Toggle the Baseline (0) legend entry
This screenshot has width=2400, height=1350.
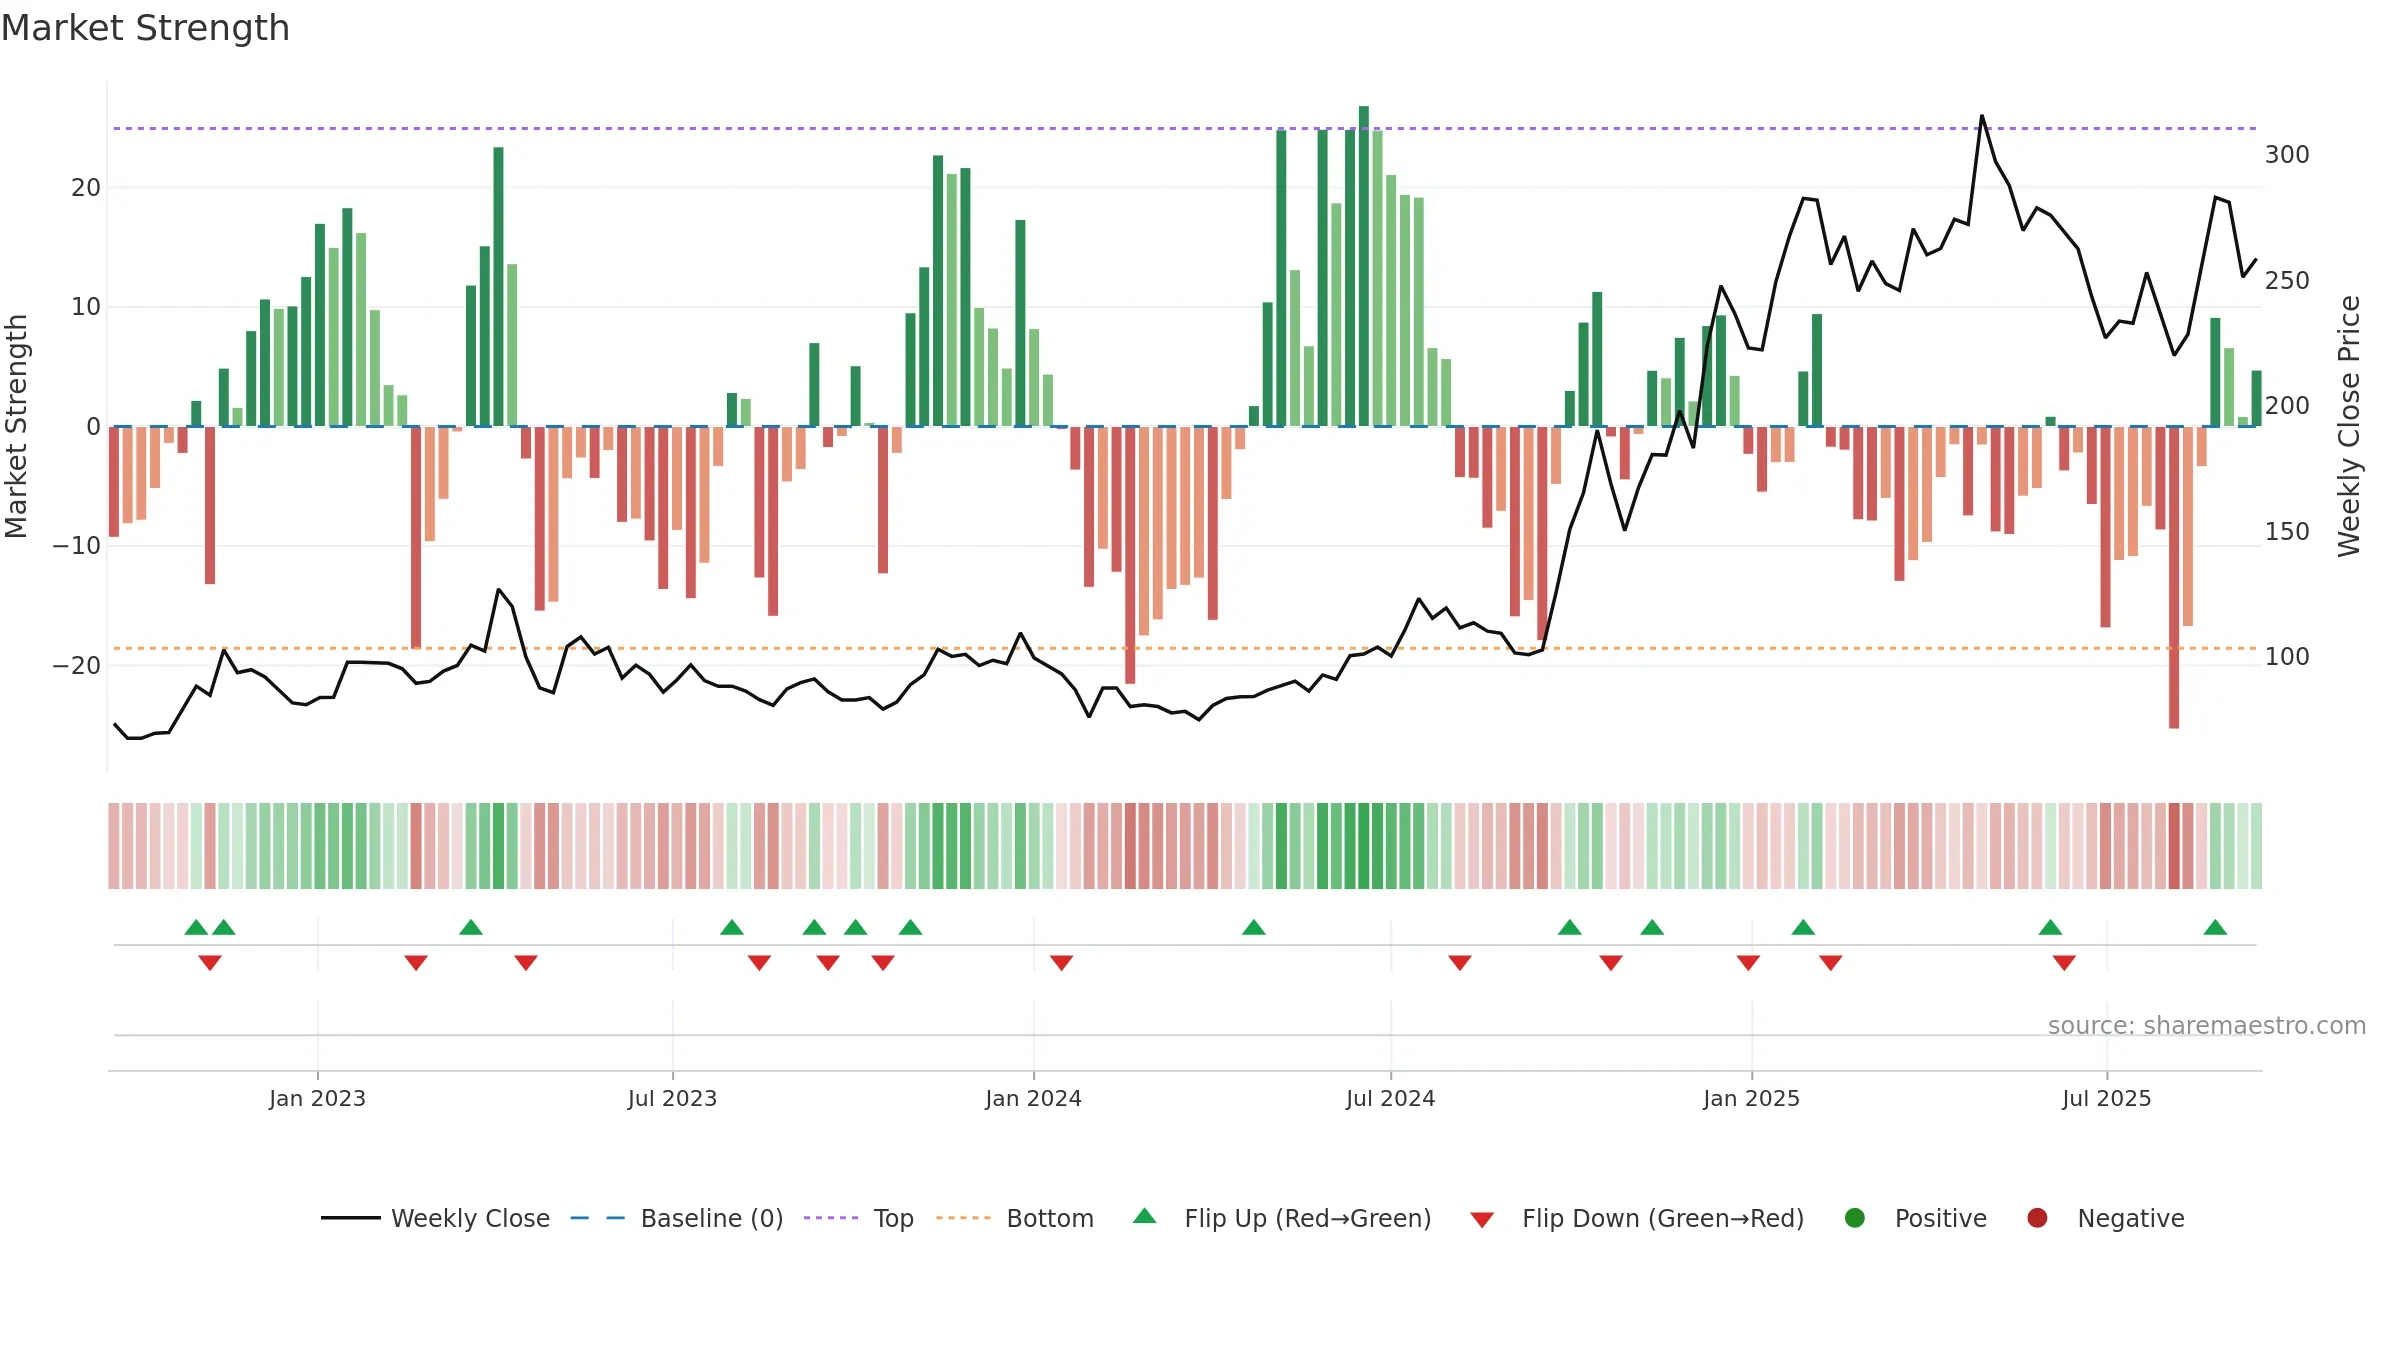pyautogui.click(x=676, y=1218)
